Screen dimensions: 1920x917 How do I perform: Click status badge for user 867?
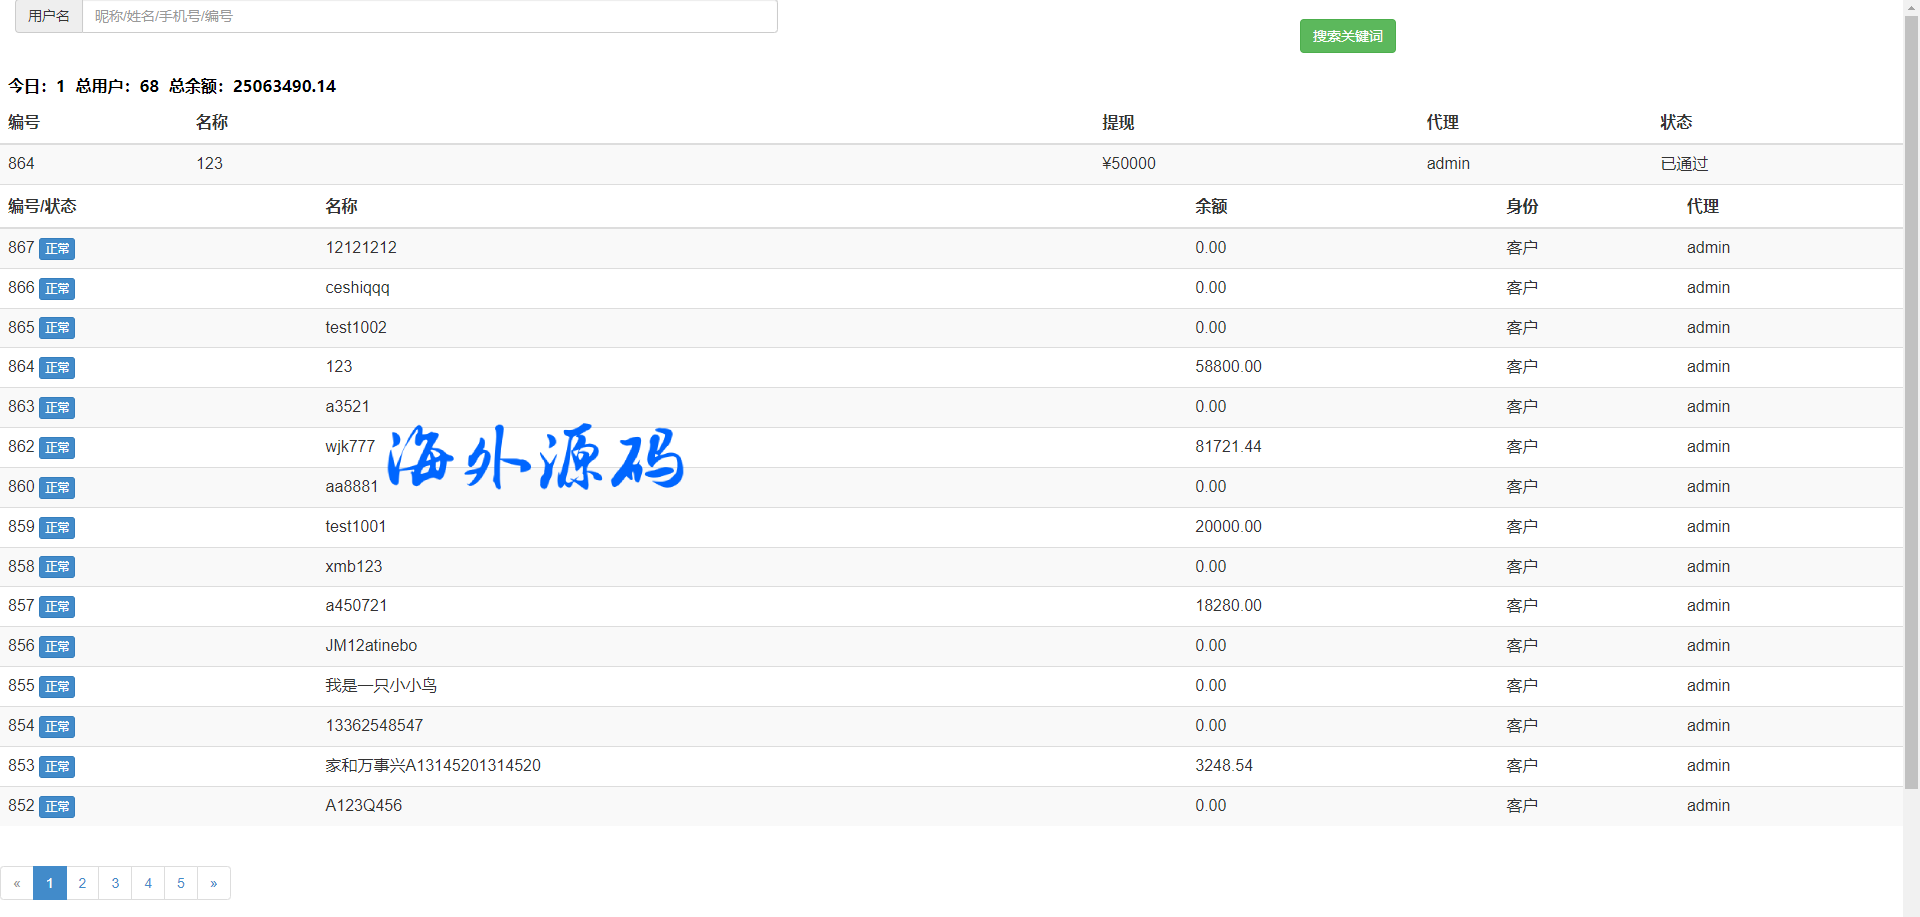(x=57, y=249)
